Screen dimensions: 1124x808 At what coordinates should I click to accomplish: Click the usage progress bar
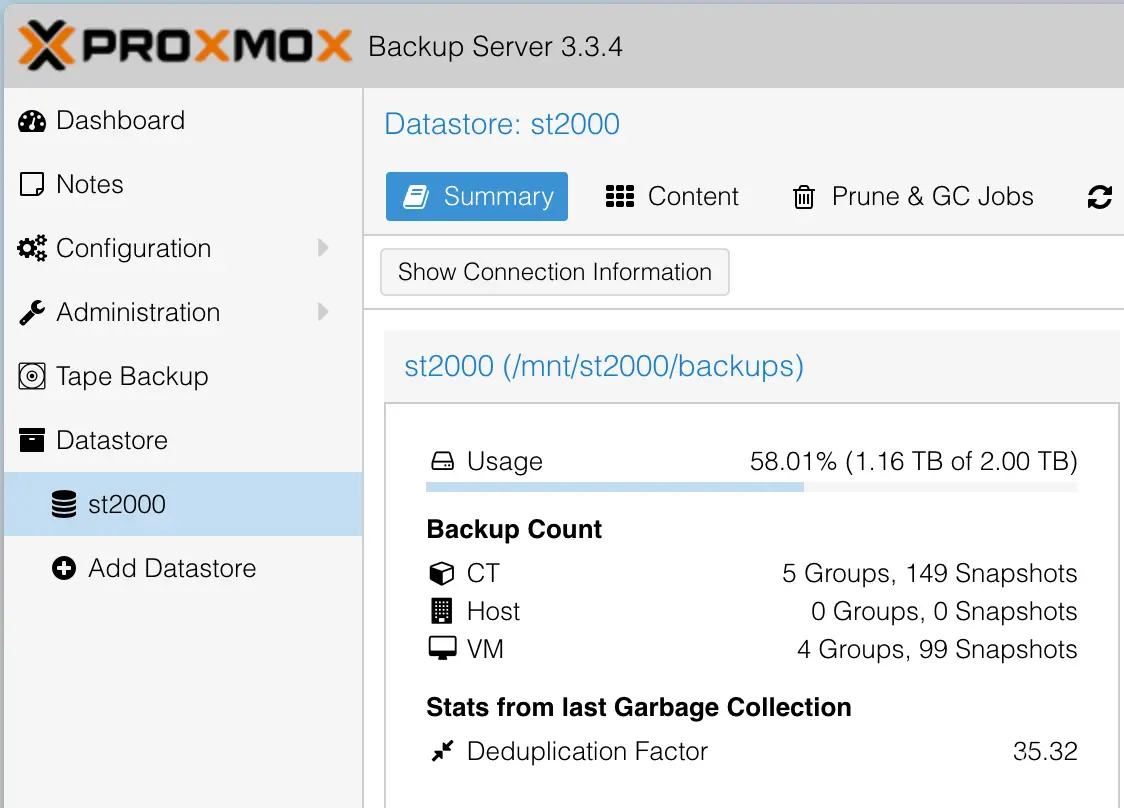[x=751, y=488]
